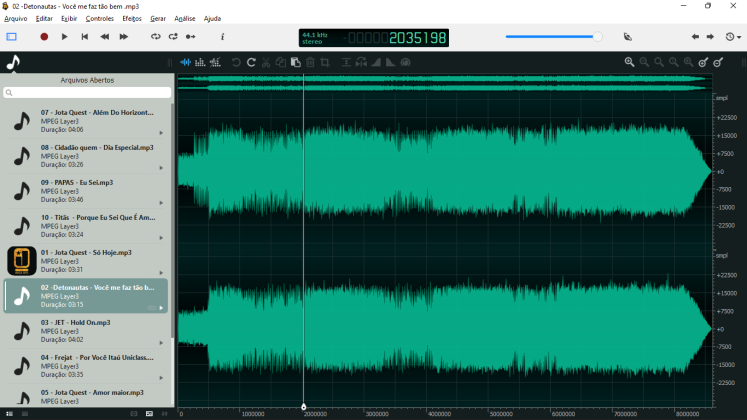Open the gain knob effect
The height and width of the screenshot is (420, 747).
pyautogui.click(x=405, y=62)
